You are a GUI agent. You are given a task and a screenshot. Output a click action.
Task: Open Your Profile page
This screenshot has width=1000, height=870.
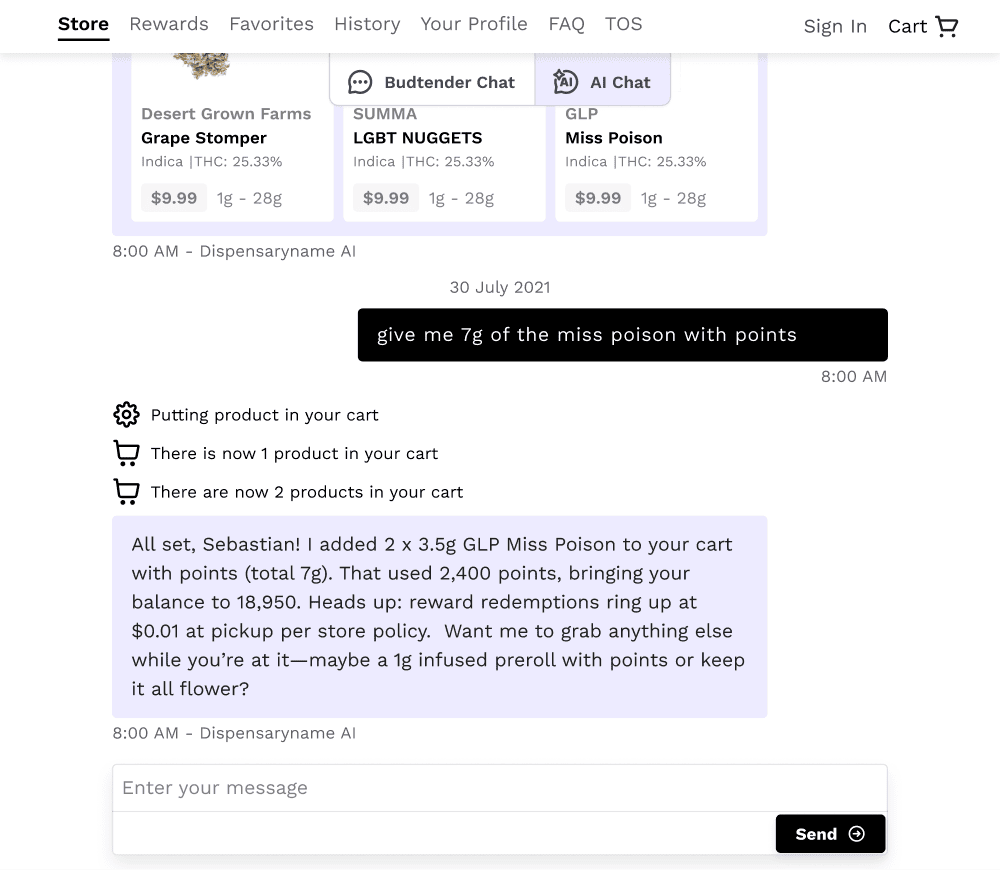(474, 24)
